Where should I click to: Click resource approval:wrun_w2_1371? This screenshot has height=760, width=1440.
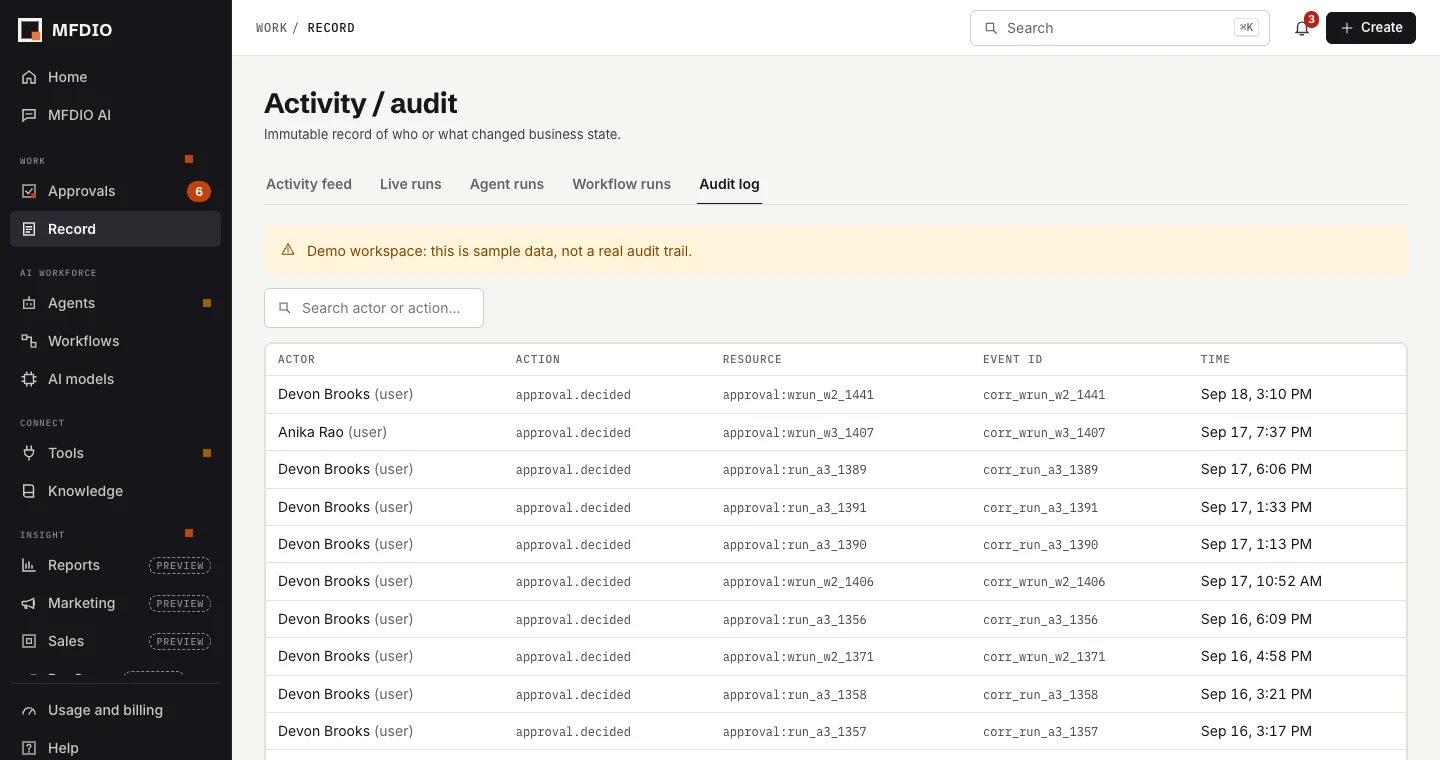tap(798, 657)
